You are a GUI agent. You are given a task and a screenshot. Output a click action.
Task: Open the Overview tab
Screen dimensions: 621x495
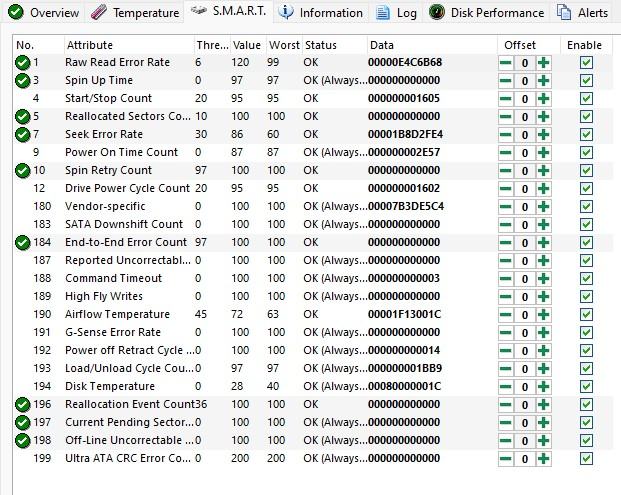(44, 13)
